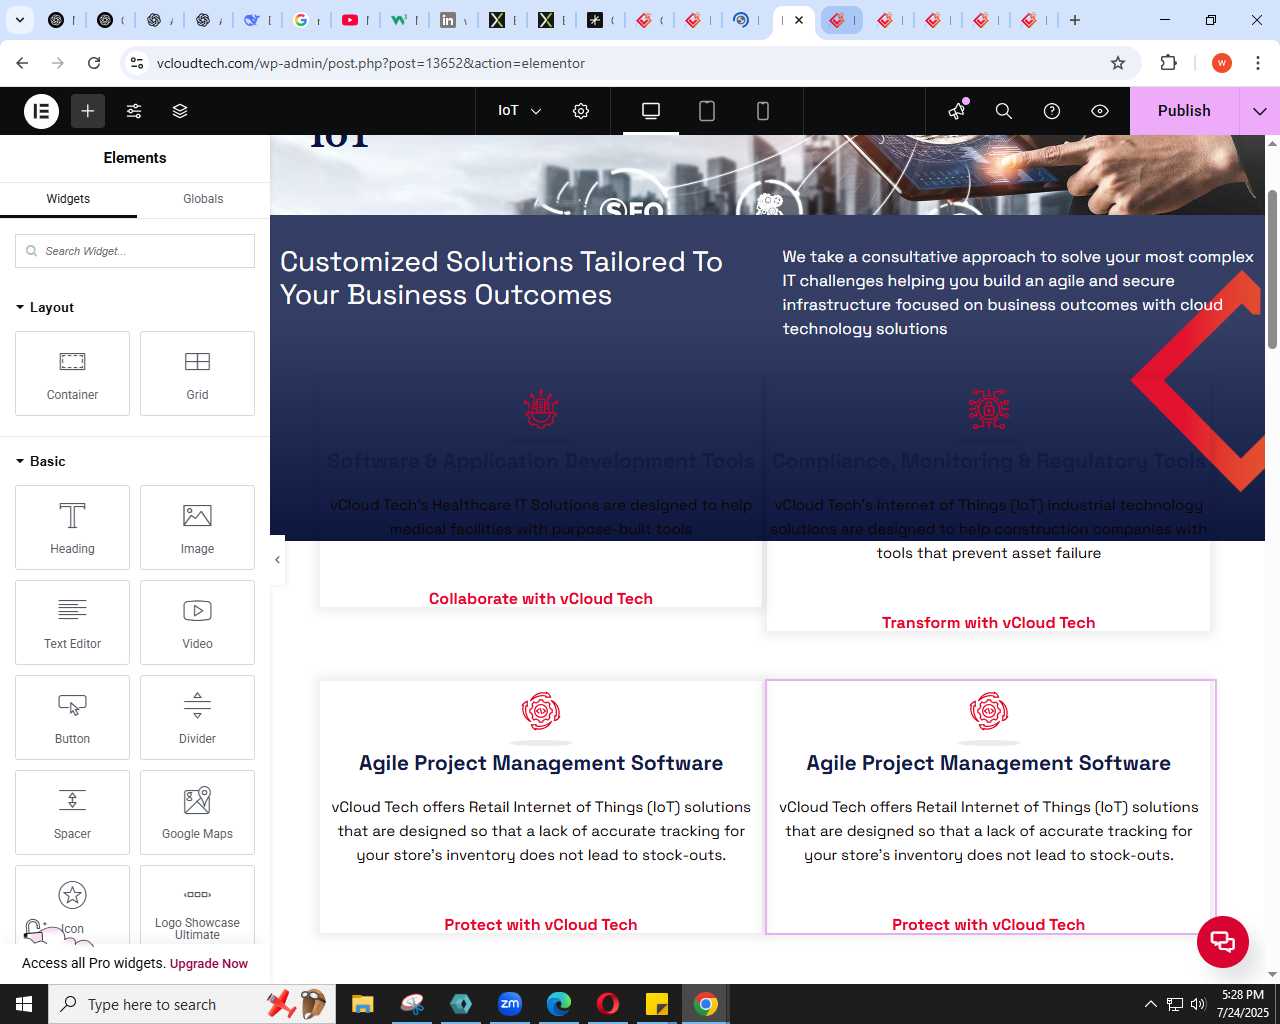The image size is (1280, 1024).
Task: Select the Button widget
Action: [72, 718]
